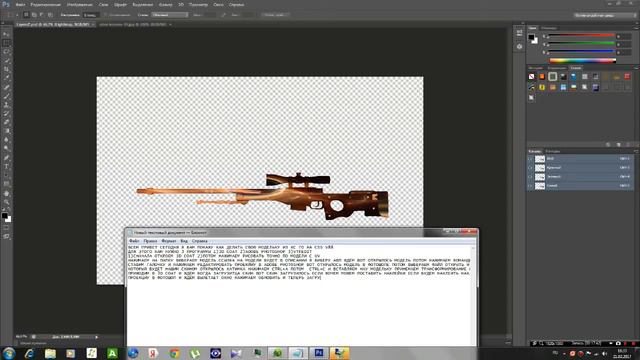Screen dimensions: 640x360
Task: Open the Styles panel flyout menu
Action: (x=636, y=68)
